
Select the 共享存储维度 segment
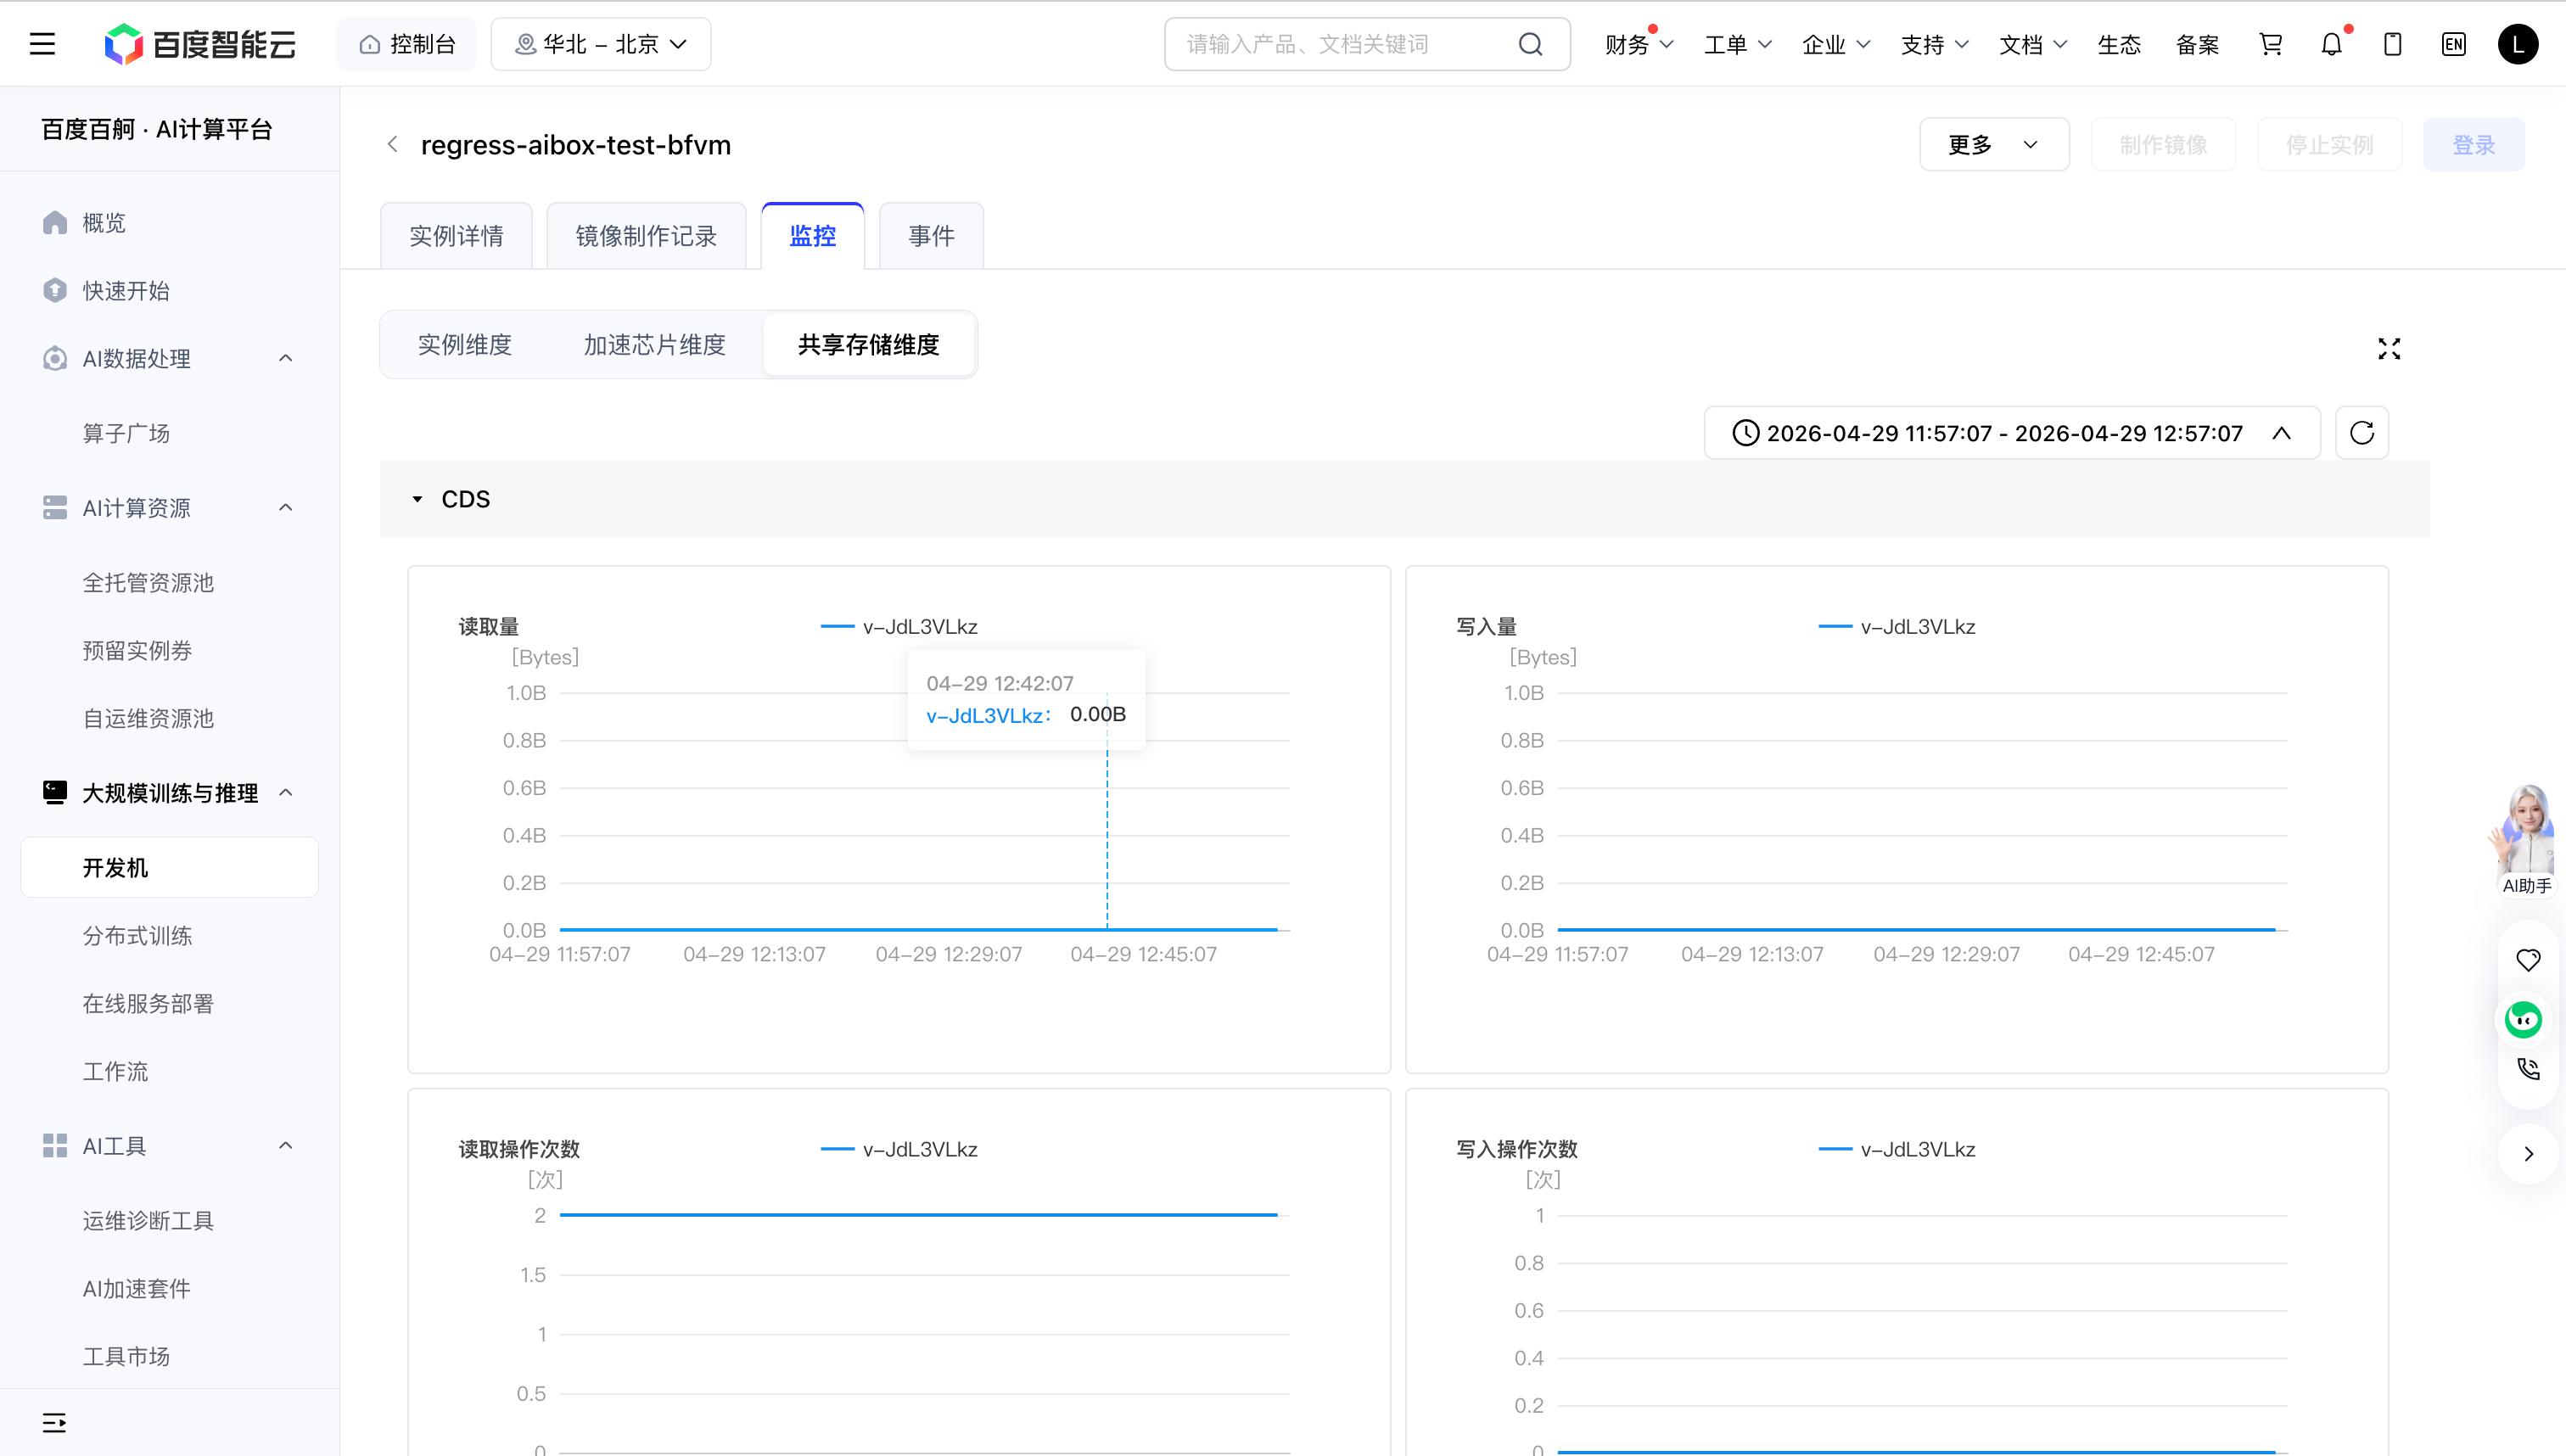tap(869, 345)
